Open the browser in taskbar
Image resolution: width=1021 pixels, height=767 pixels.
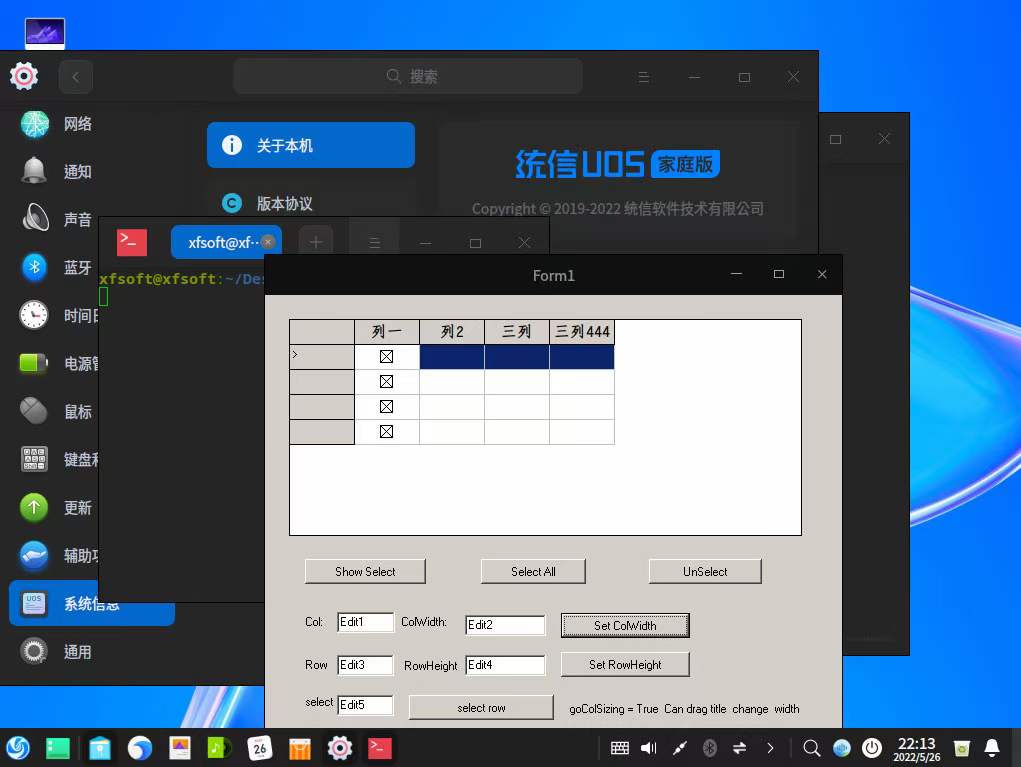coord(139,748)
